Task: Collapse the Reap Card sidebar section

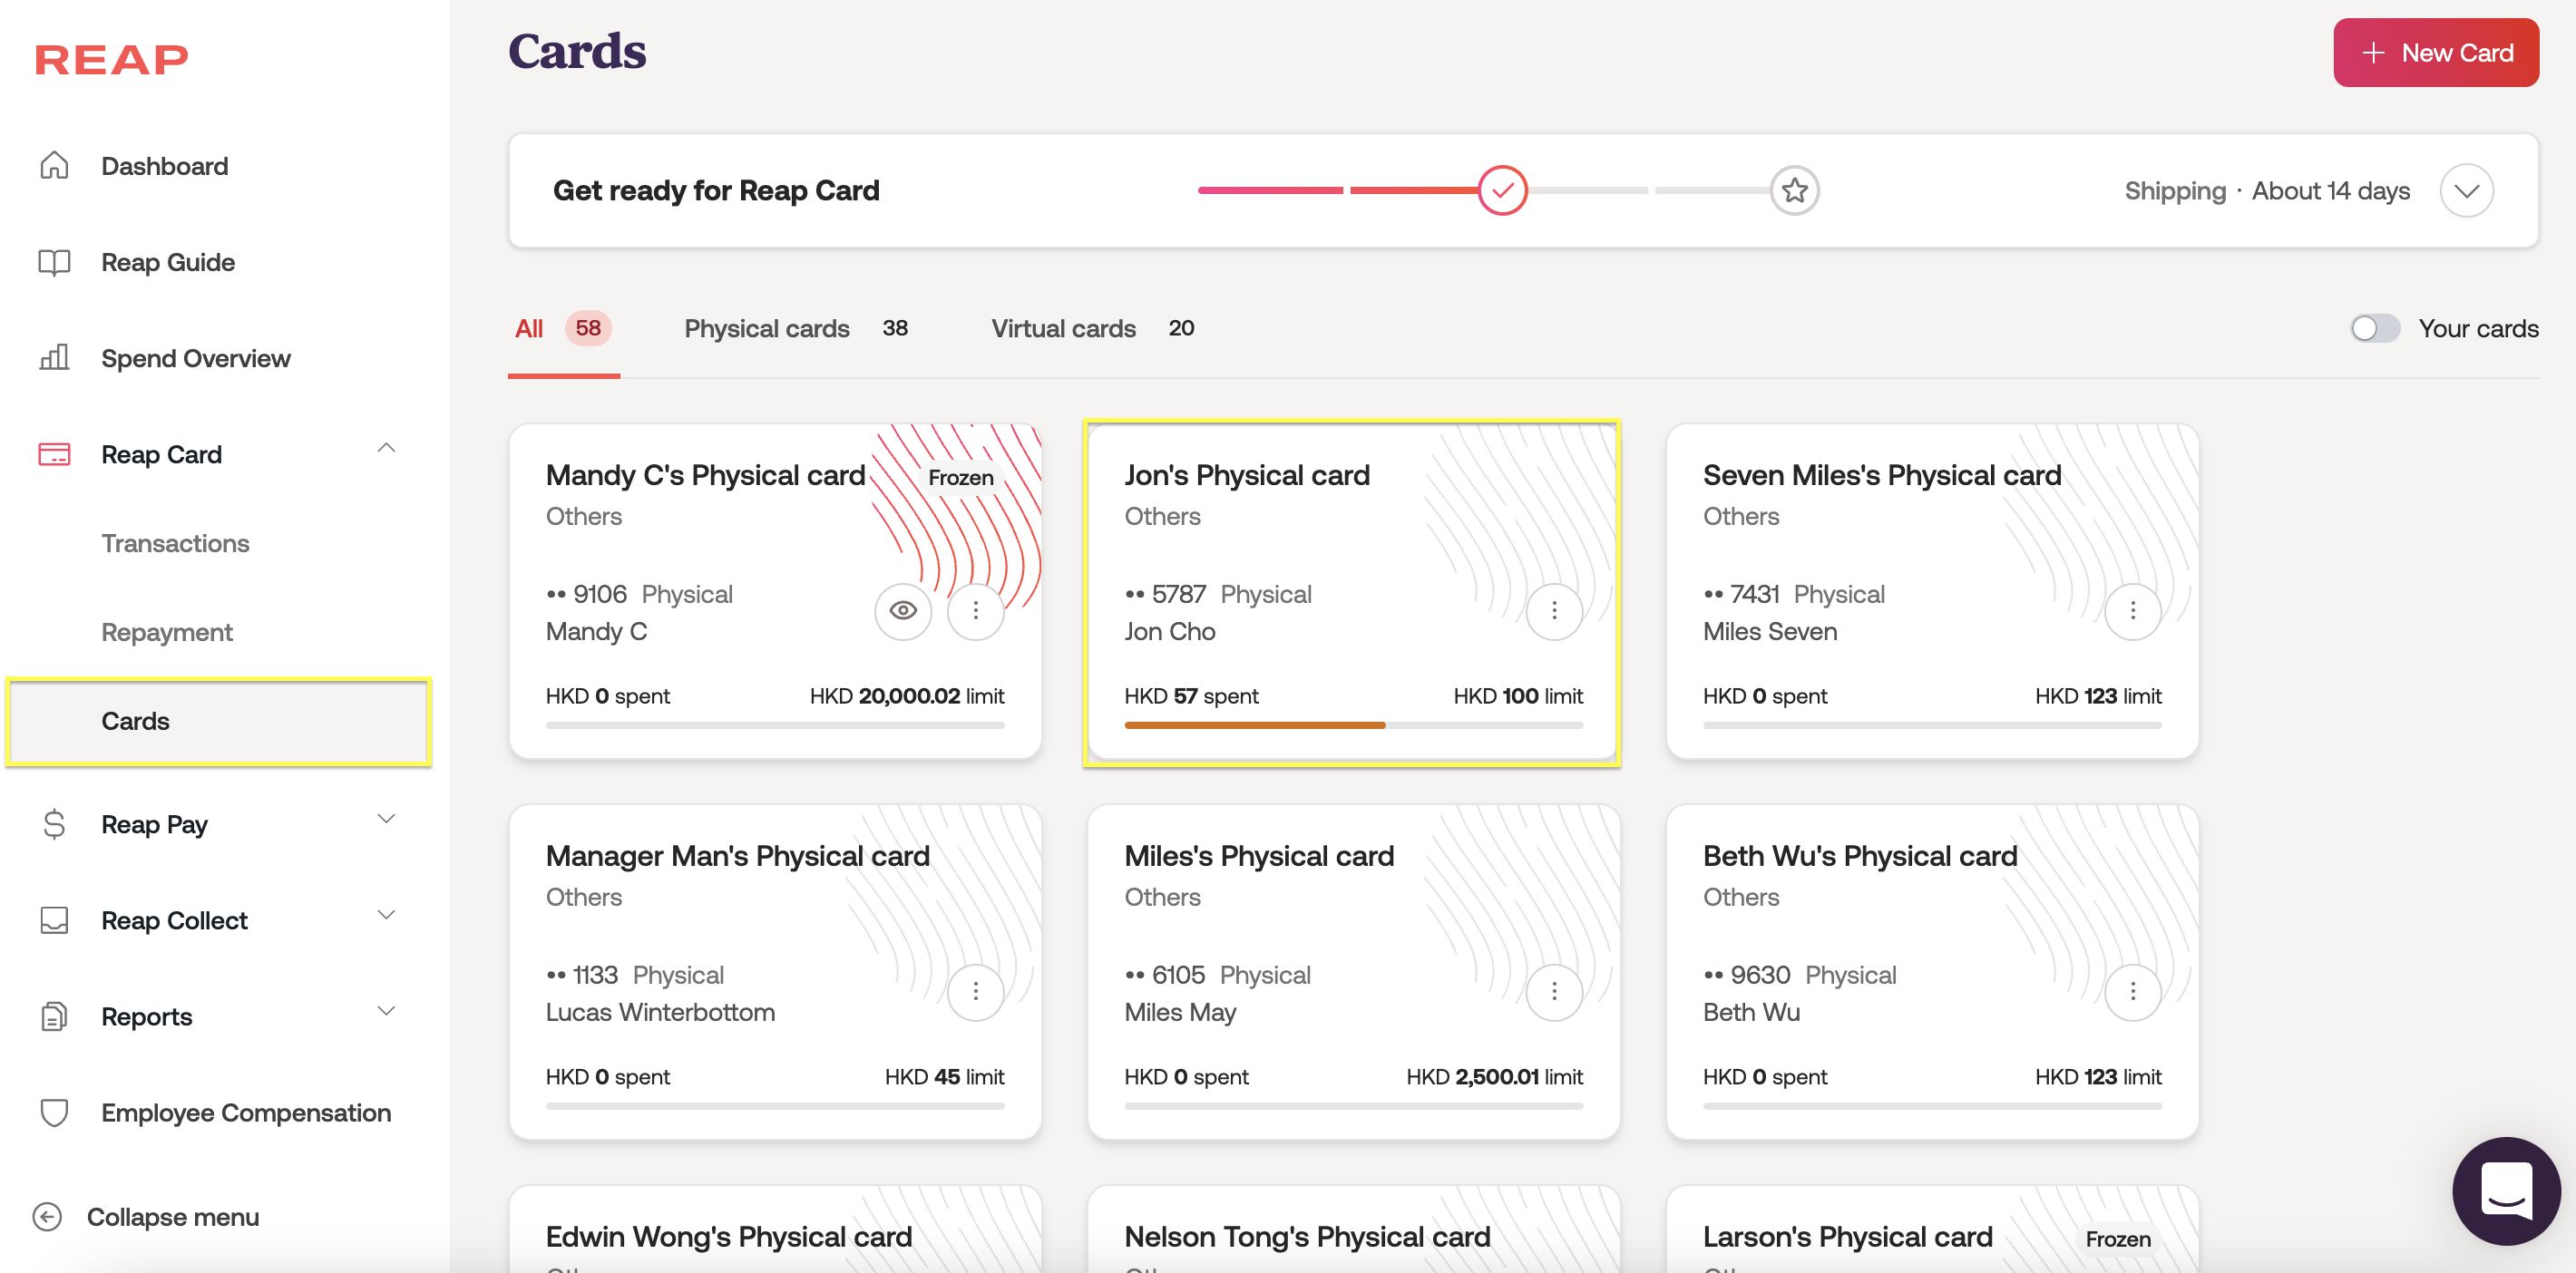Action: [386, 449]
